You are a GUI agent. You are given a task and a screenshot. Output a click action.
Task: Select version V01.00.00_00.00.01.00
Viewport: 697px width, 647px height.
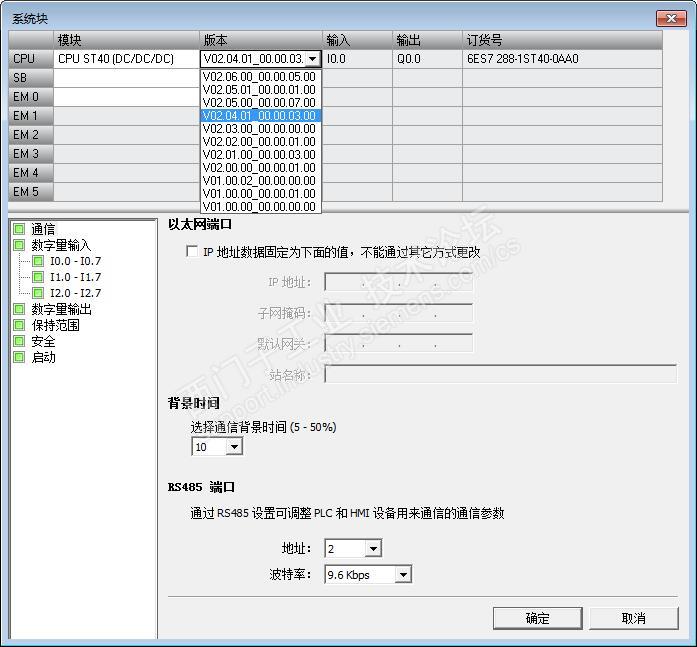click(x=260, y=194)
